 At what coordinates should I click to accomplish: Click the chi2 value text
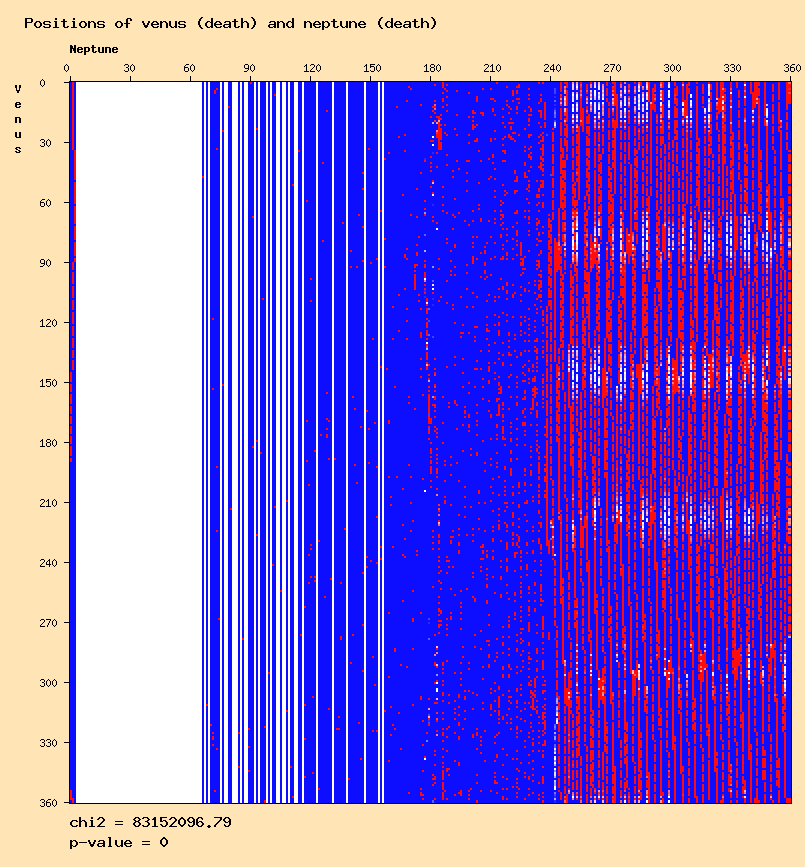coord(150,823)
